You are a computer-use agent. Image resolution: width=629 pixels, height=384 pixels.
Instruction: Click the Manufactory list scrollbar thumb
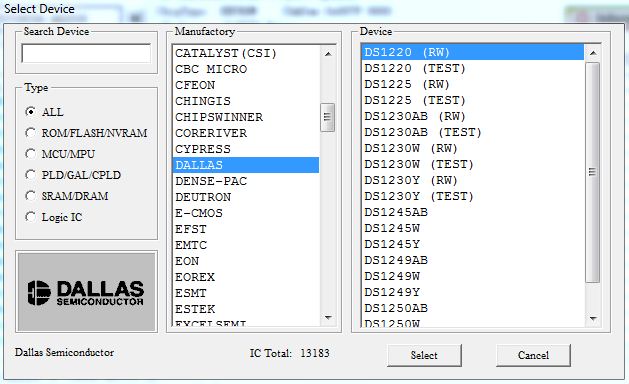tap(327, 117)
